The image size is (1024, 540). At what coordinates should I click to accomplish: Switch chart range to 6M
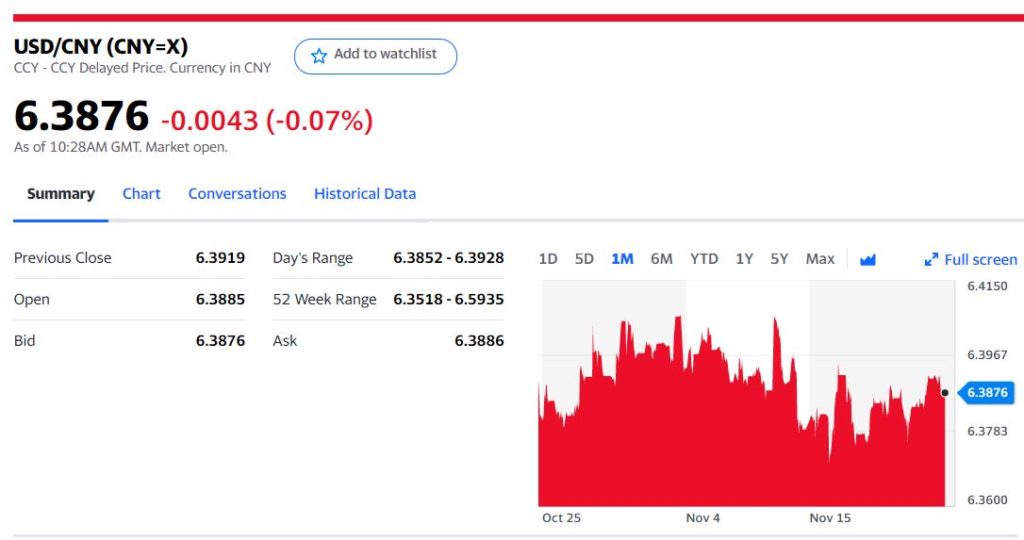tap(661, 259)
